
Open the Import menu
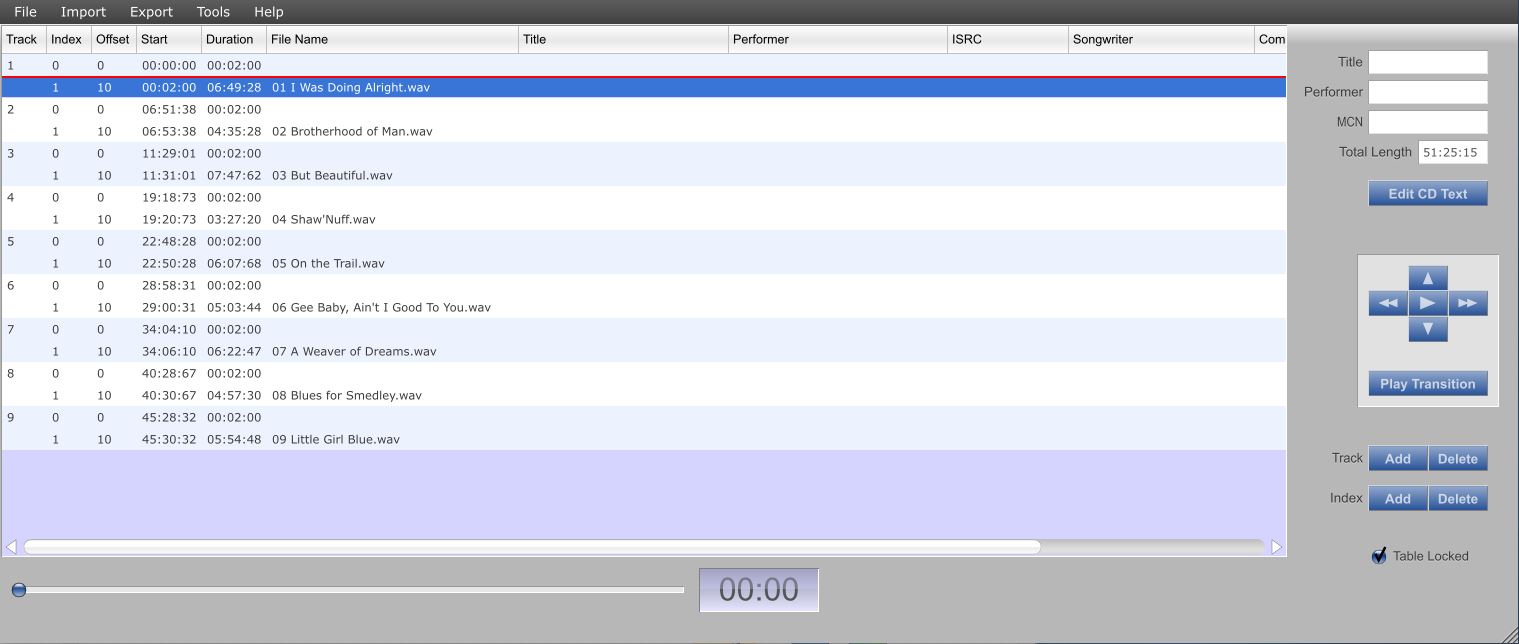[x=83, y=12]
